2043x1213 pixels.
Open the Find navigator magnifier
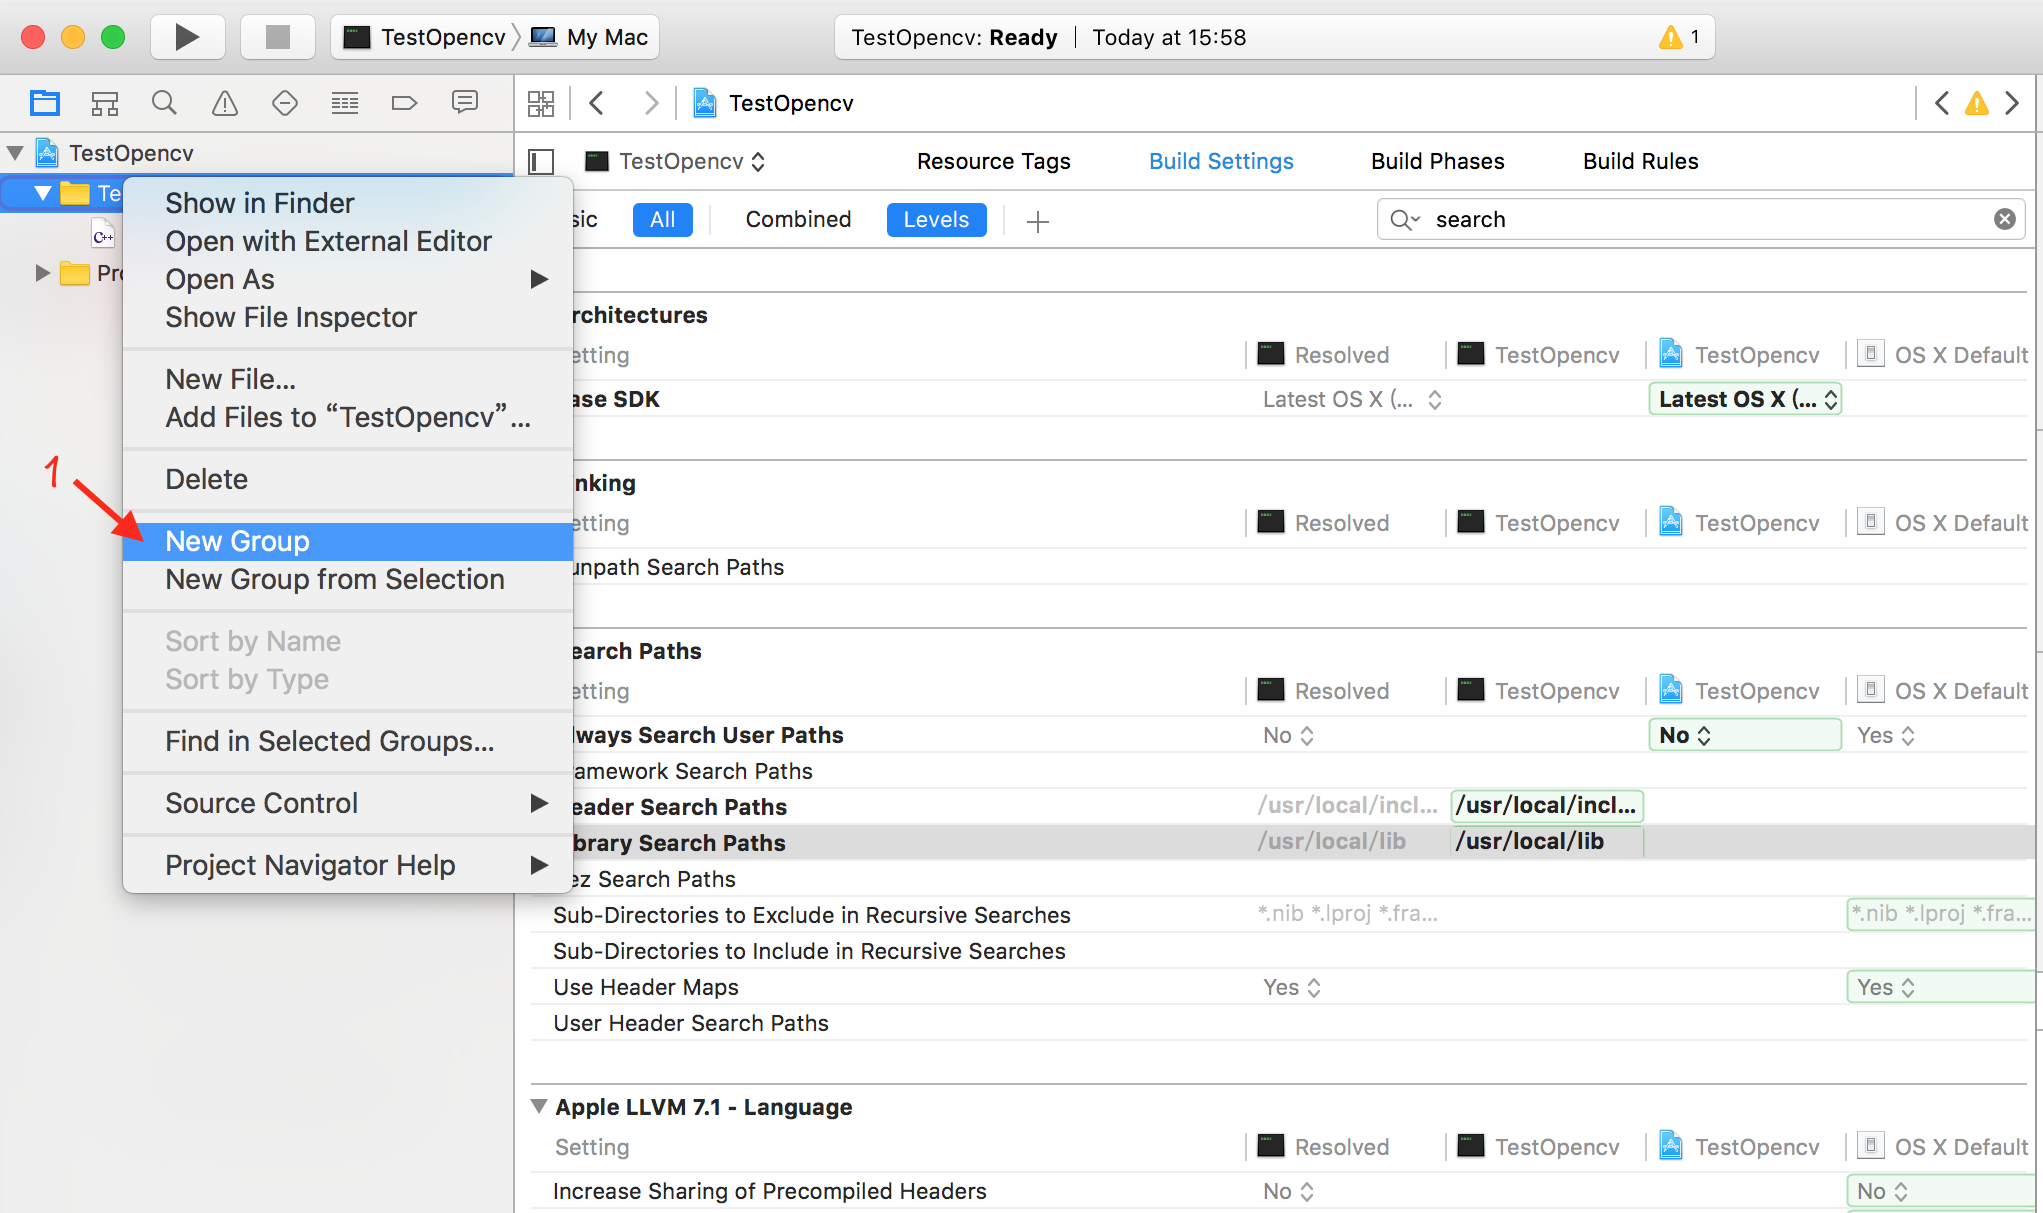pyautogui.click(x=164, y=103)
